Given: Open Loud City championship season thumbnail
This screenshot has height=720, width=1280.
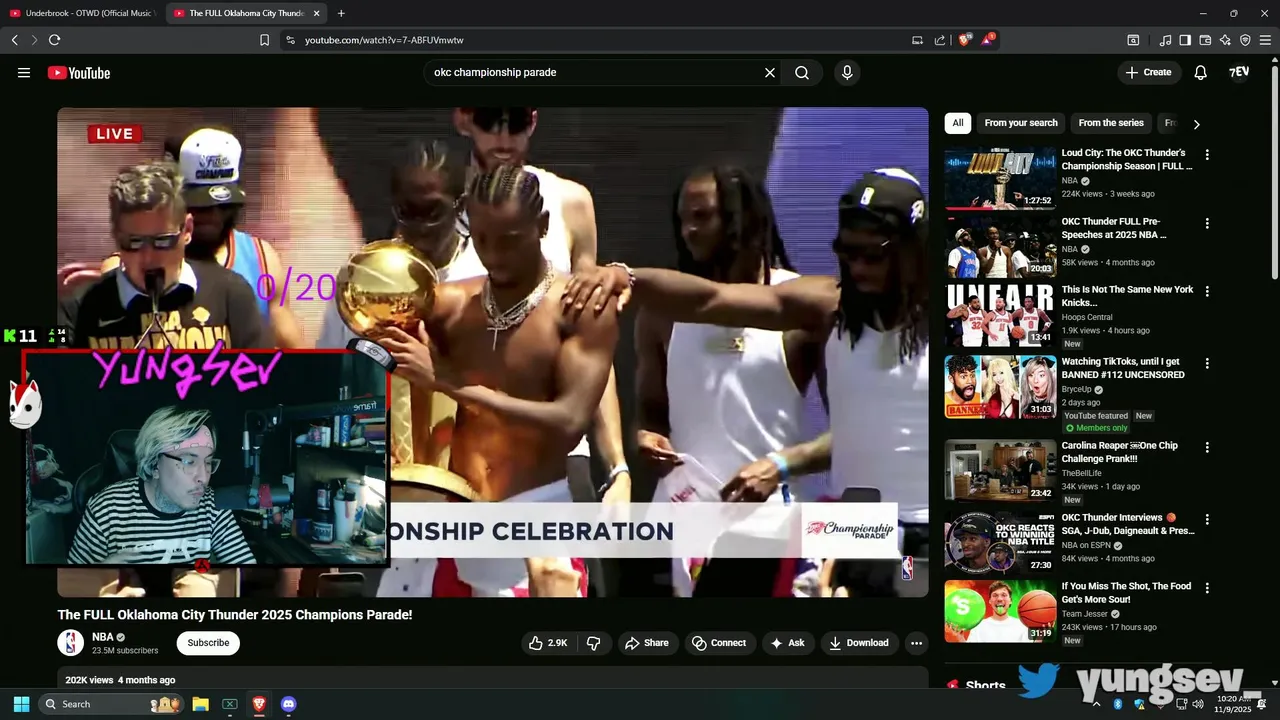Looking at the screenshot, I should pyautogui.click(x=1000, y=179).
